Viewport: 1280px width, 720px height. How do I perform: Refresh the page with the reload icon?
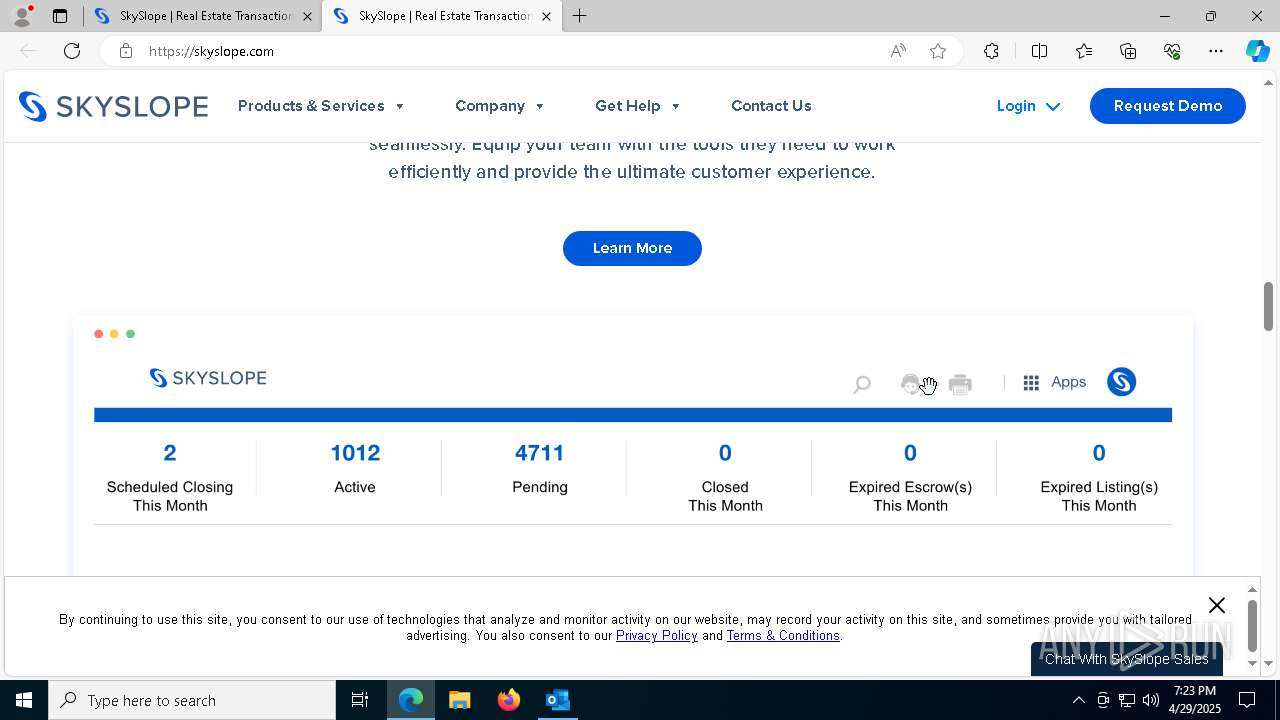(x=72, y=51)
